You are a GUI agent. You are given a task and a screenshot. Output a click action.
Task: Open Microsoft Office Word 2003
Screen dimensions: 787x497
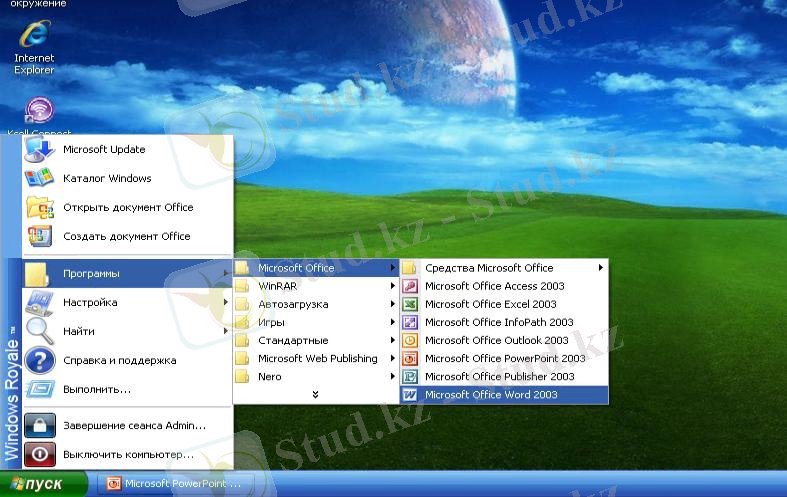coord(504,395)
